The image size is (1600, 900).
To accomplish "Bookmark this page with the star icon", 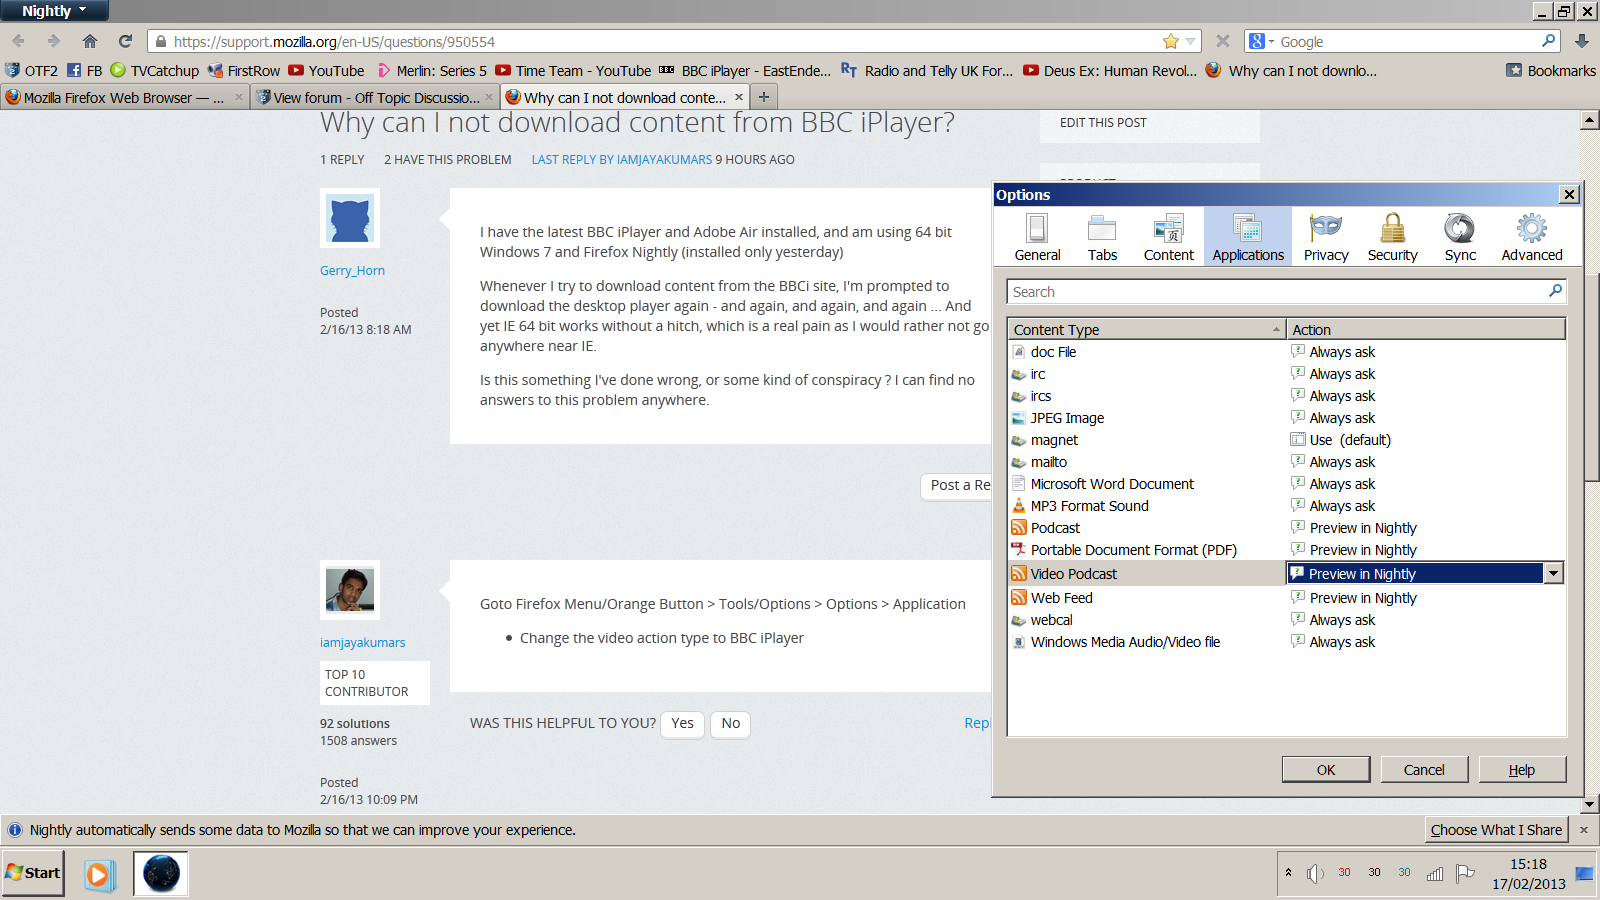I will click(1171, 41).
